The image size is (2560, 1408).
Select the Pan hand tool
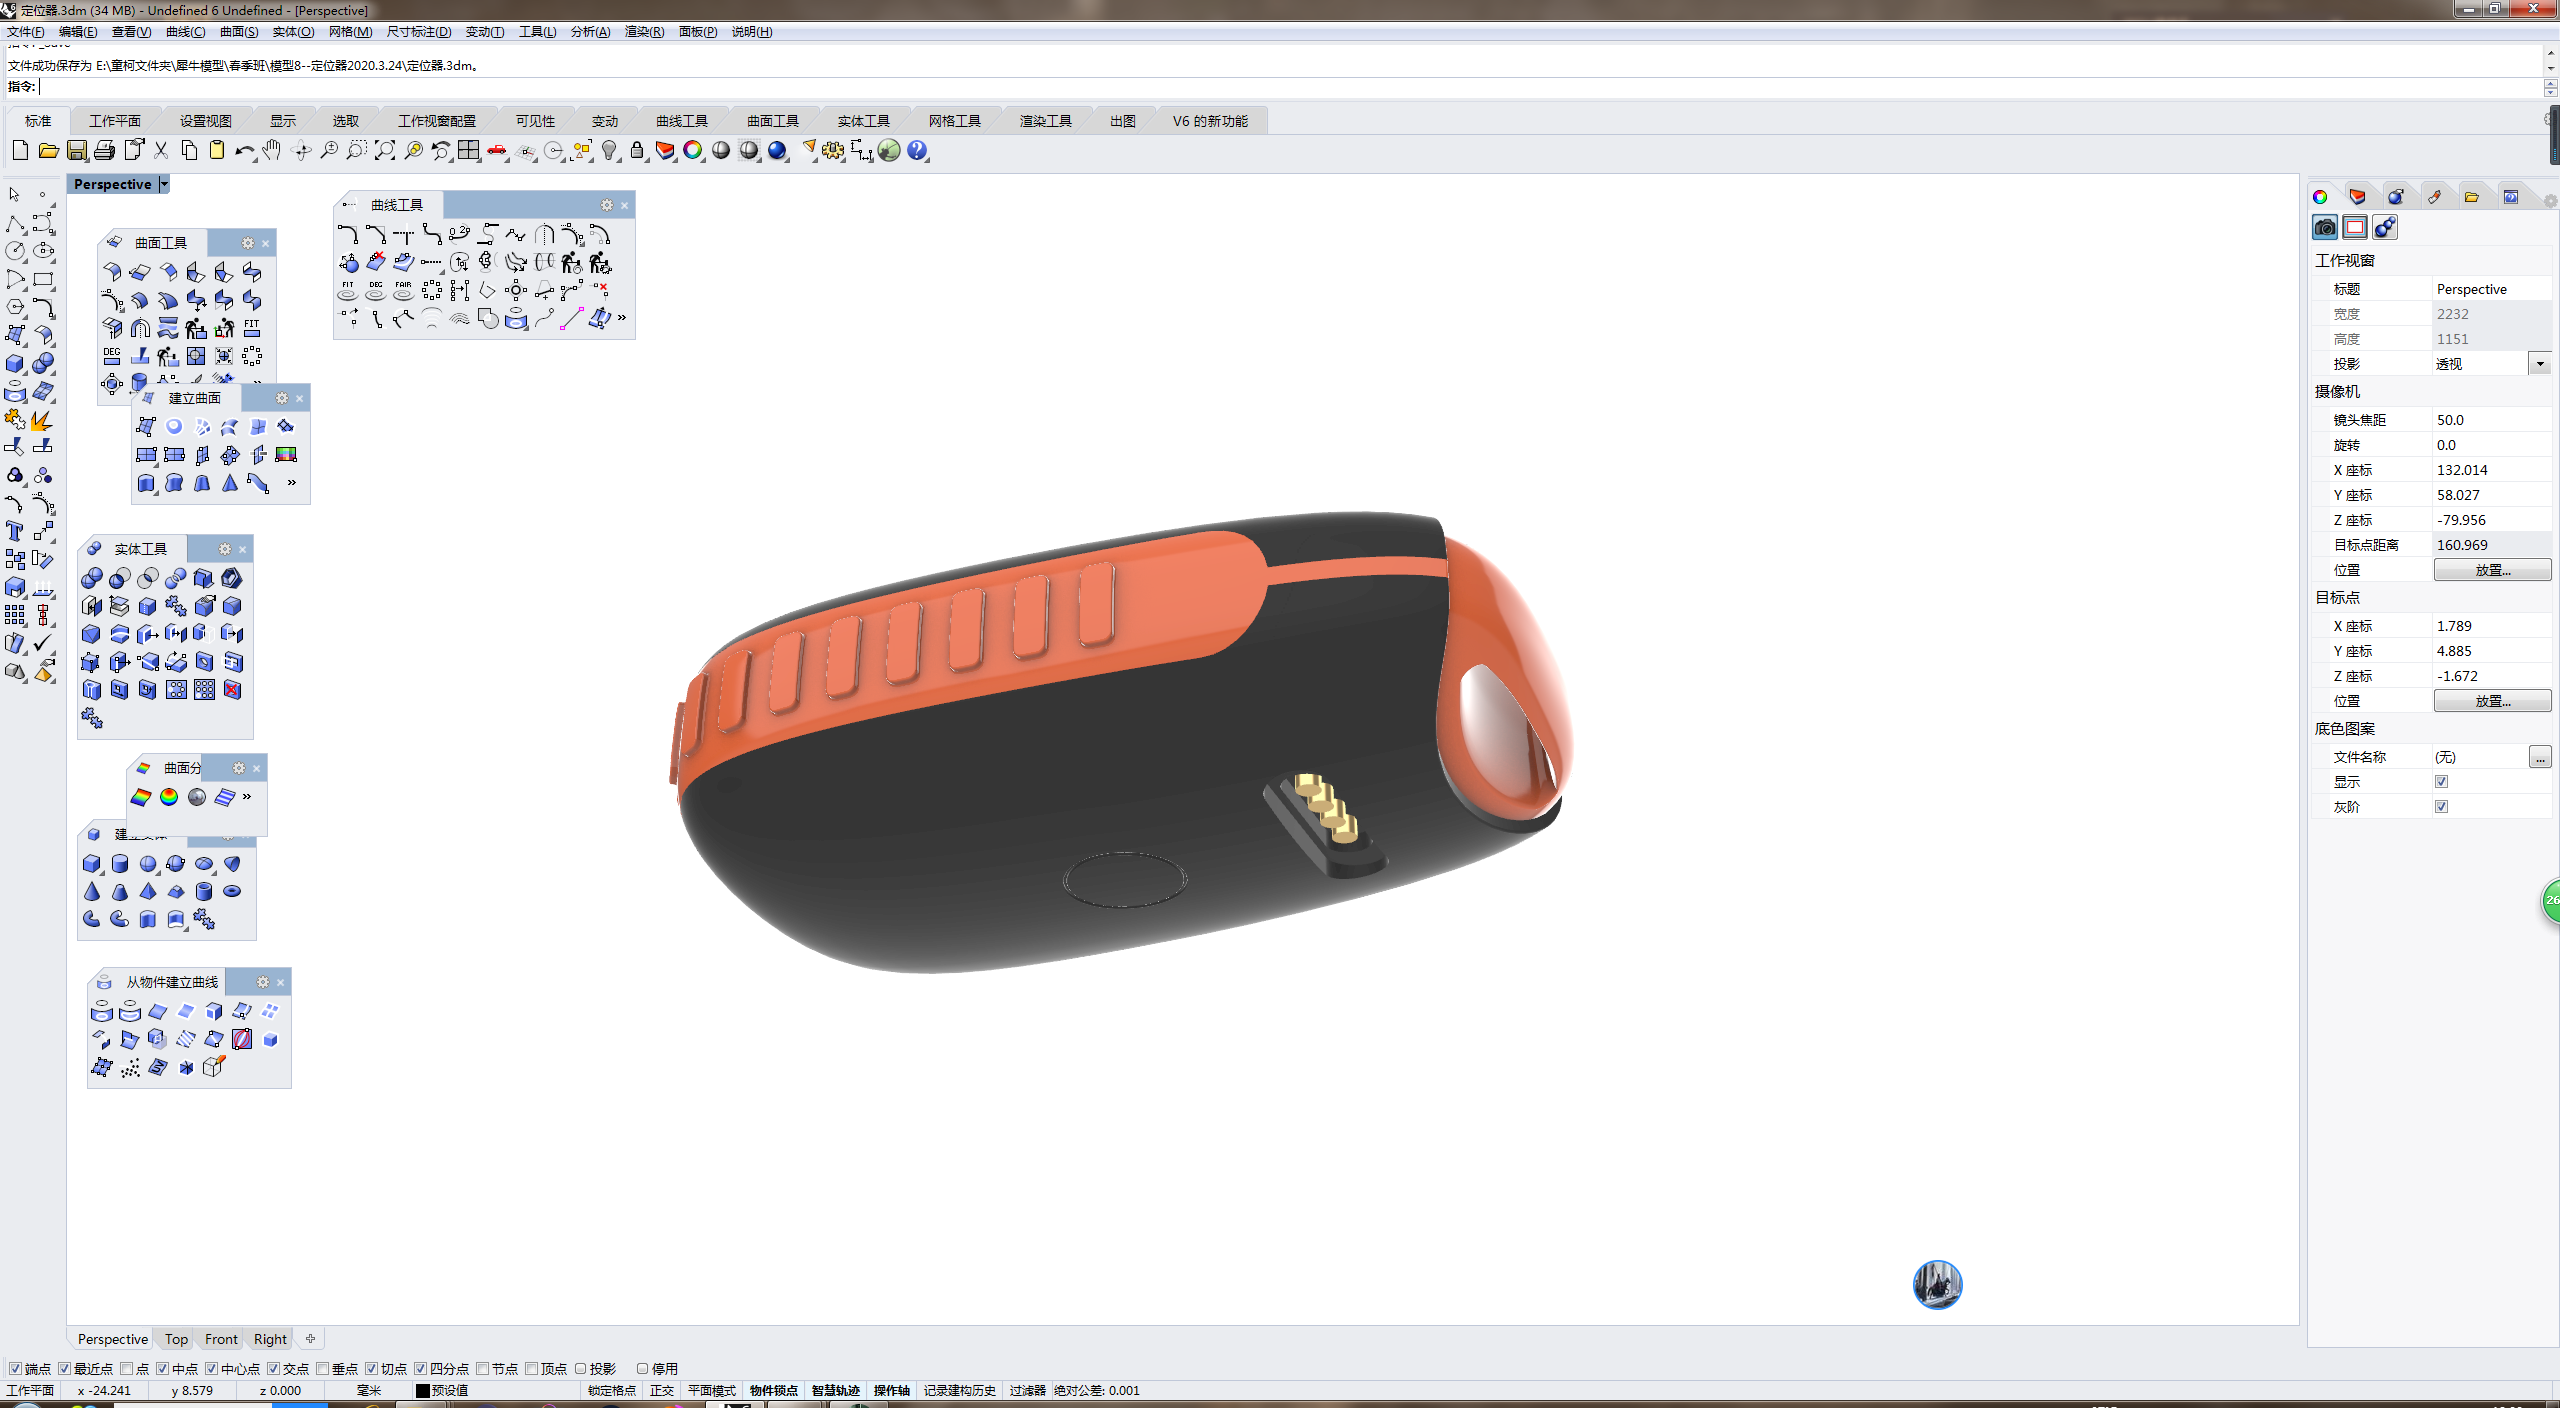coord(272,151)
